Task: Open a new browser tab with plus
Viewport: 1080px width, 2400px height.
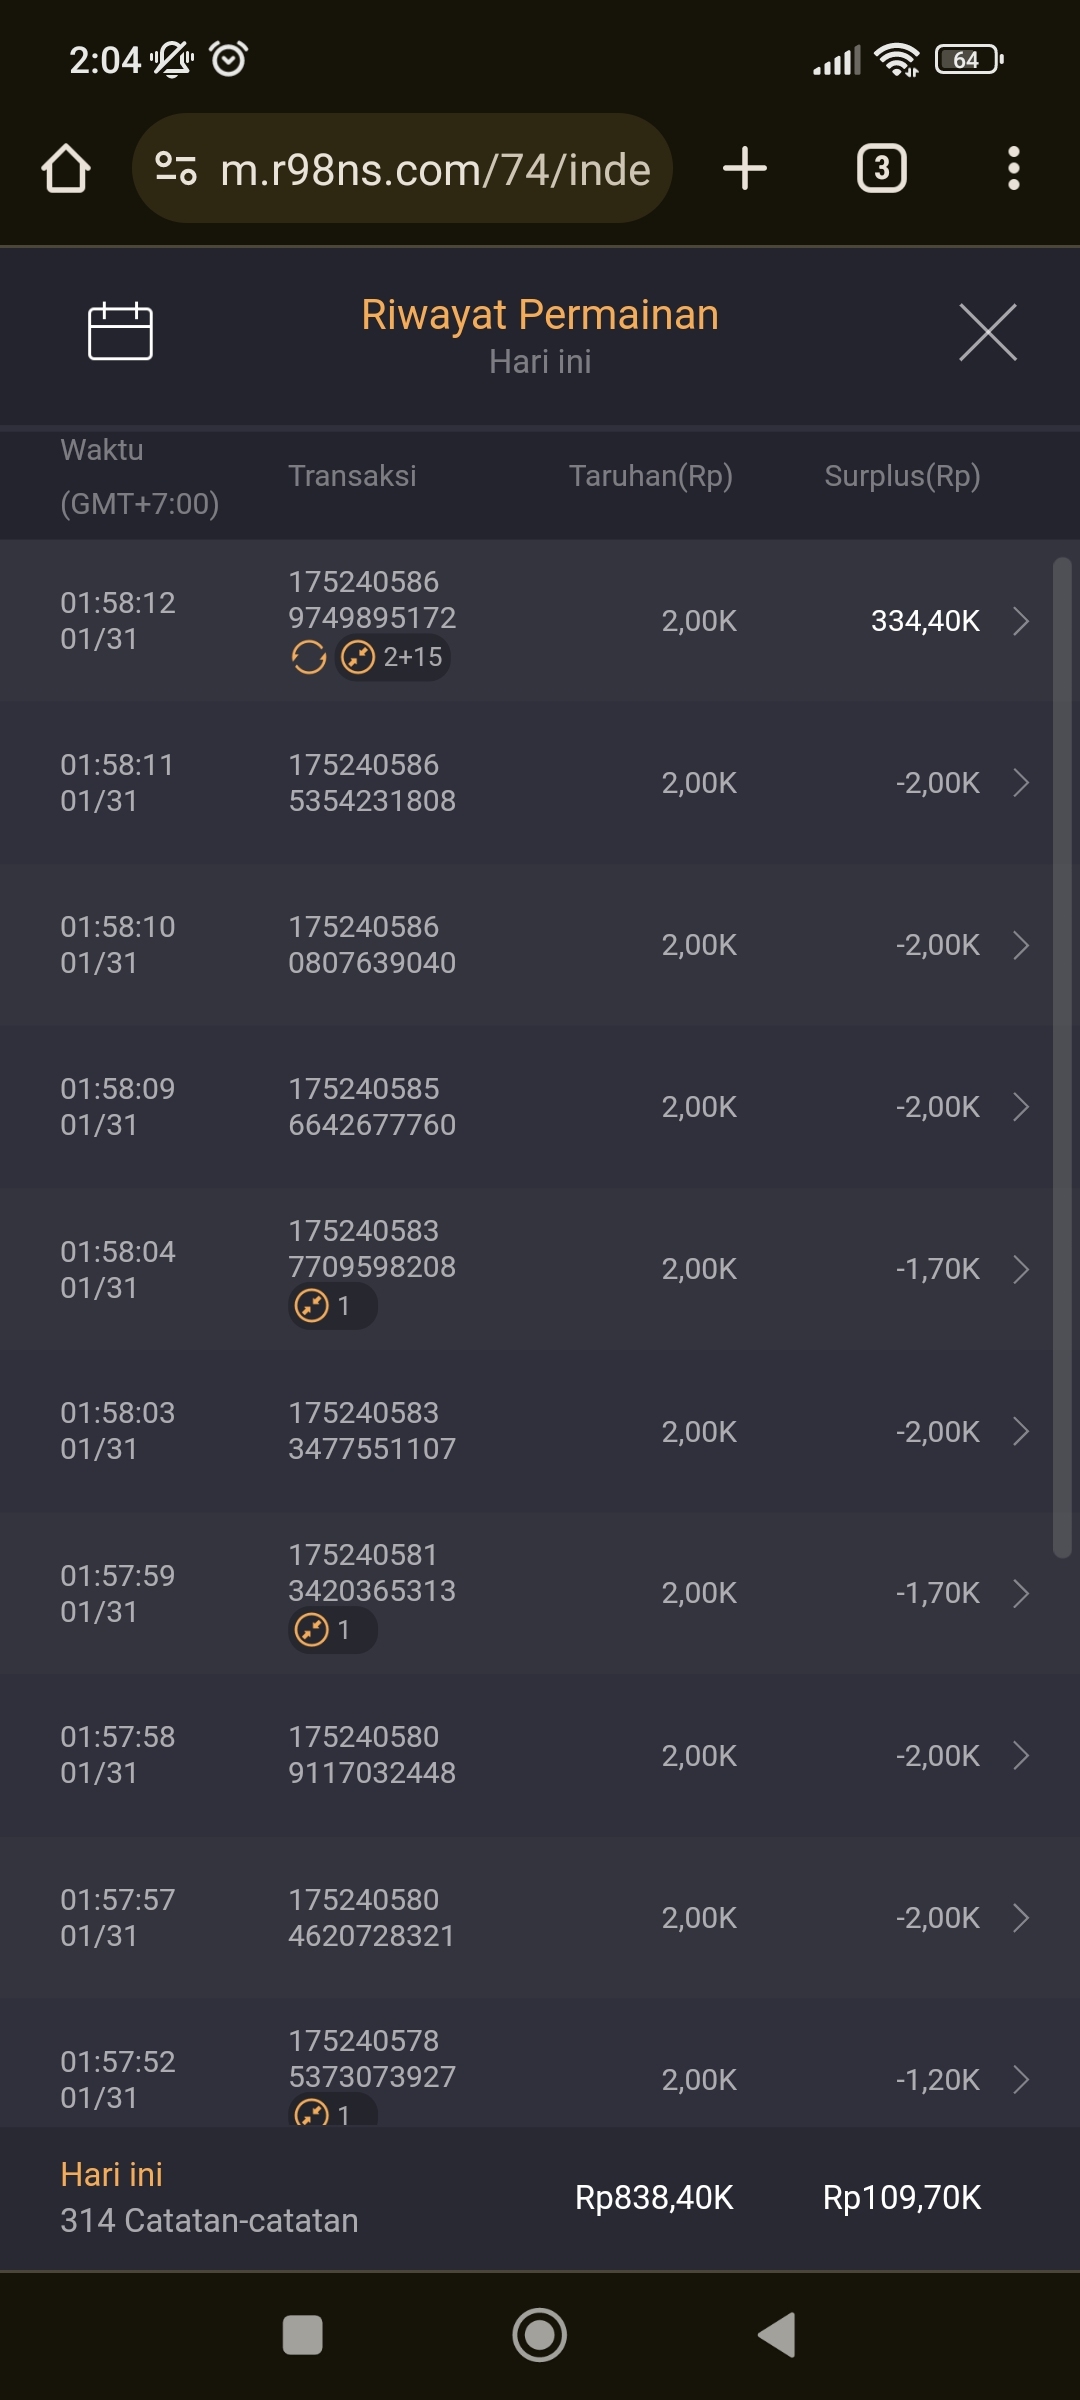Action: pos(745,168)
